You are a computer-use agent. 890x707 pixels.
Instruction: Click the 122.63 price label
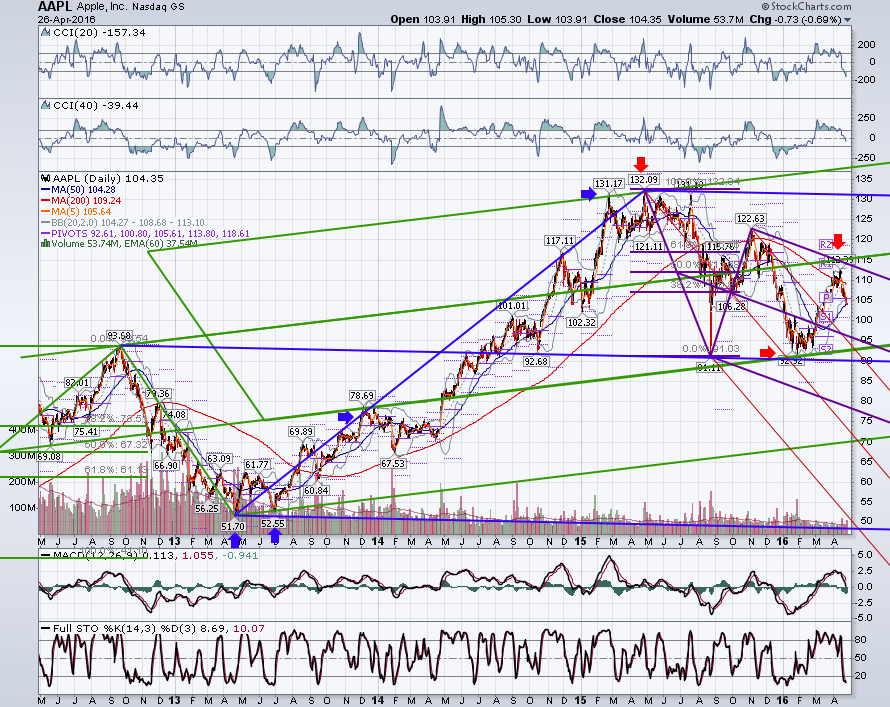[x=750, y=218]
